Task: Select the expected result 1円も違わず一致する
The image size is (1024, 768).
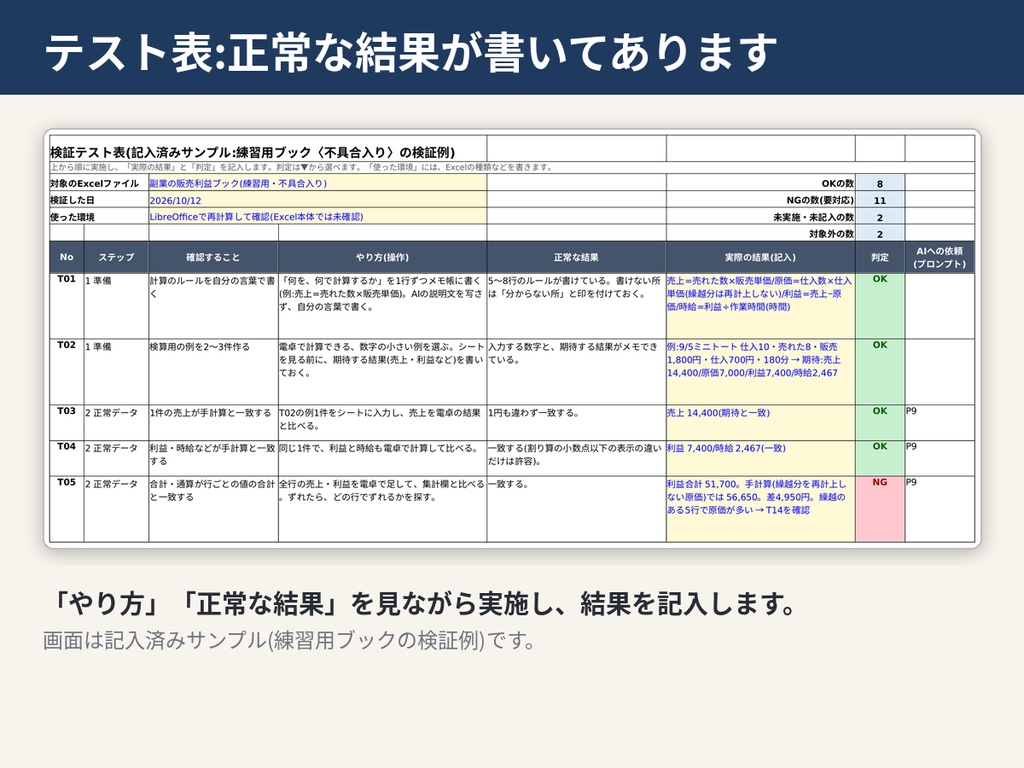Action: [x=576, y=423]
